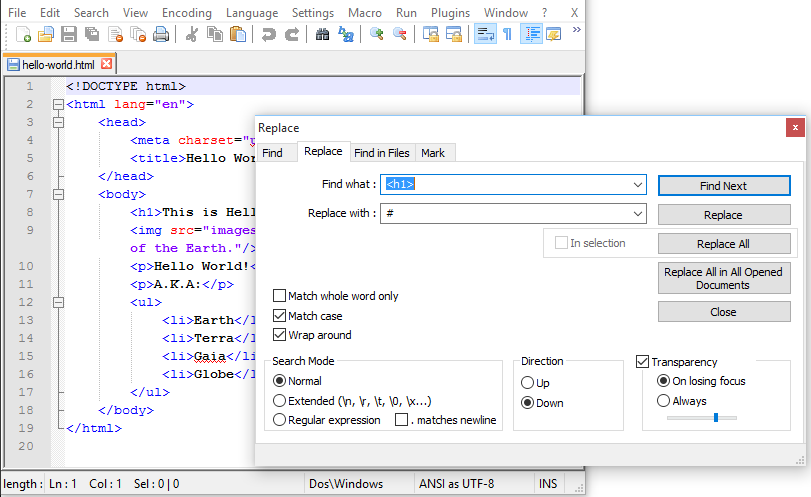Click the Undo arrow icon
The height and width of the screenshot is (497, 811).
click(x=268, y=34)
